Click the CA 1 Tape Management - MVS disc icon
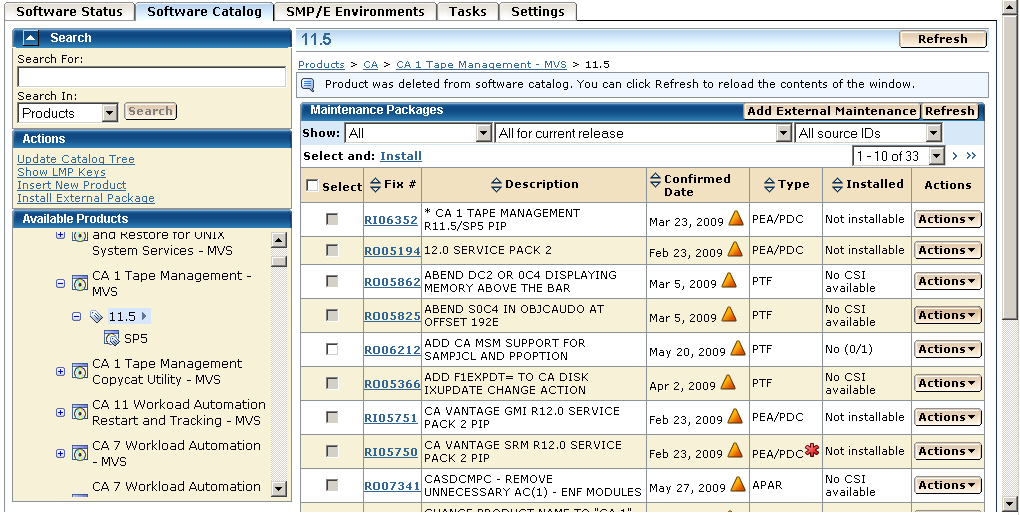The image size is (1020, 515). (80, 284)
